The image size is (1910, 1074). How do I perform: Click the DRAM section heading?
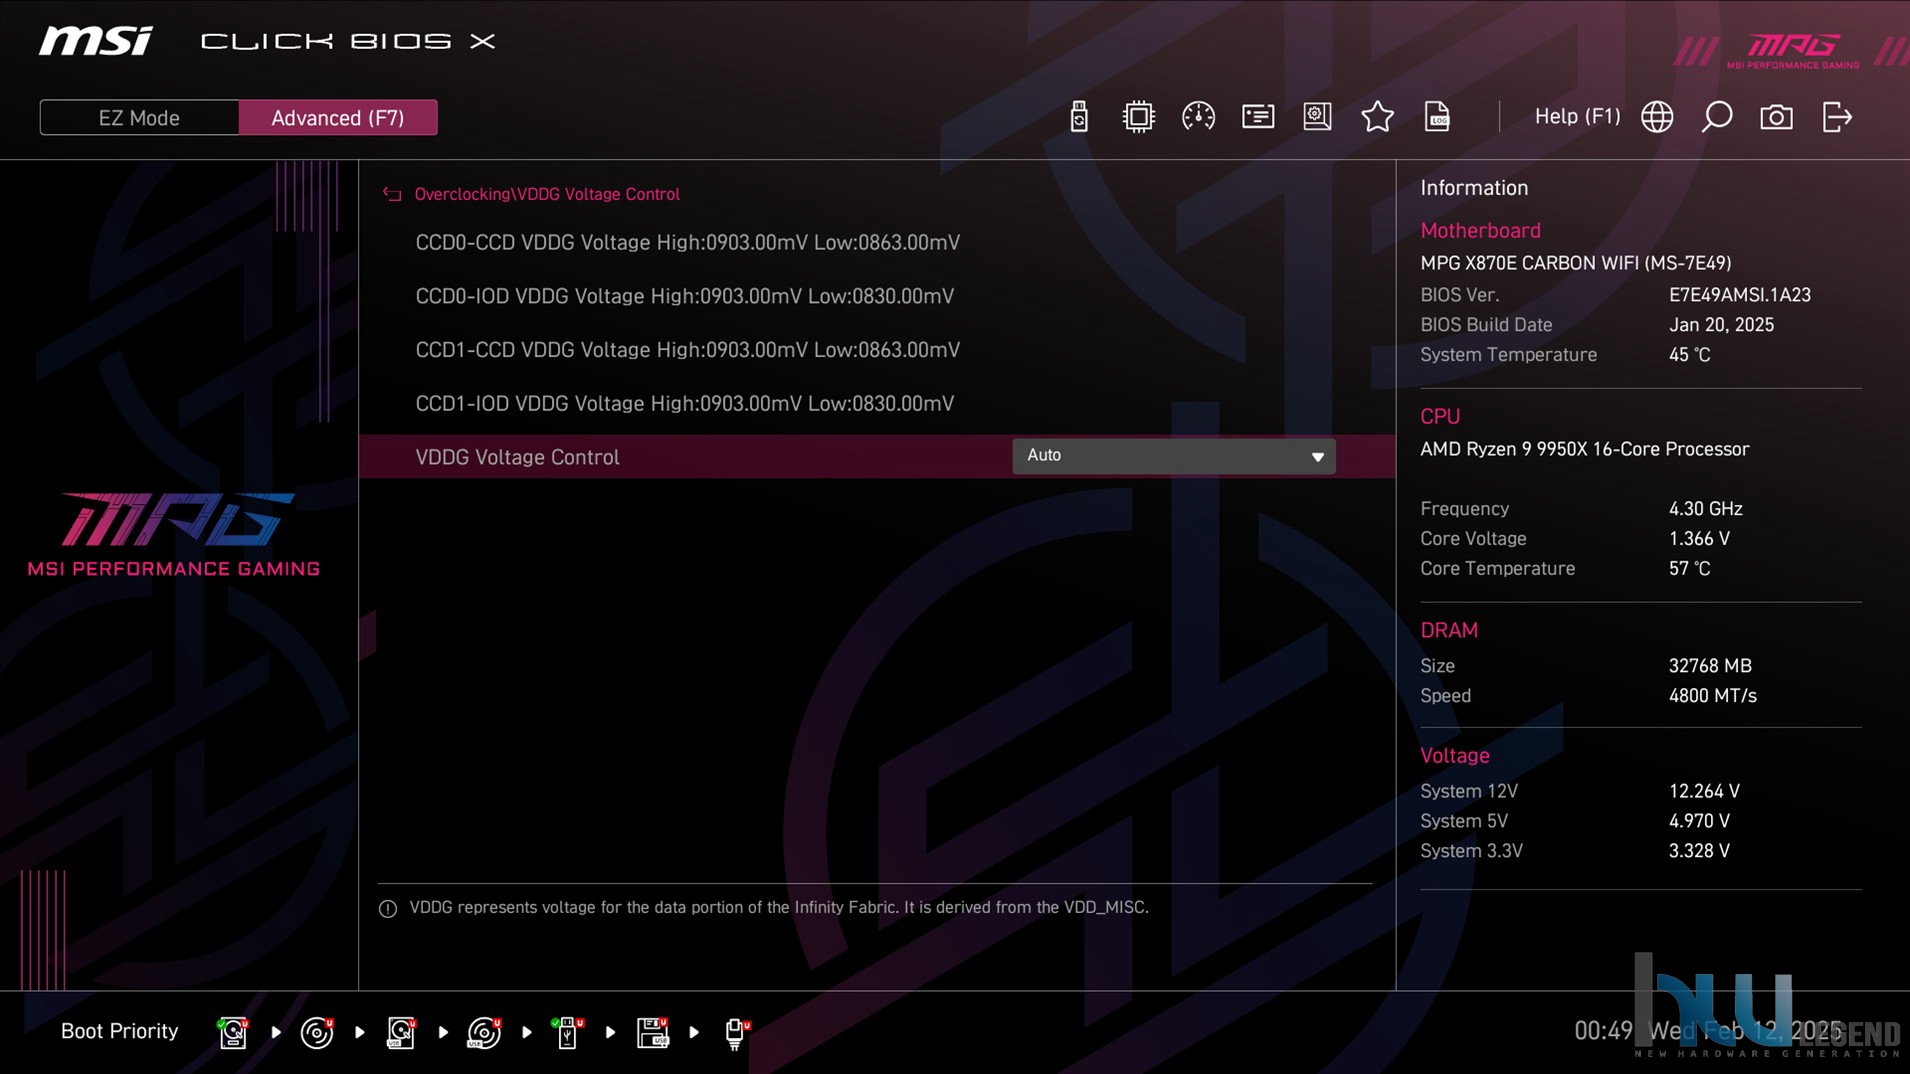[x=1448, y=631]
